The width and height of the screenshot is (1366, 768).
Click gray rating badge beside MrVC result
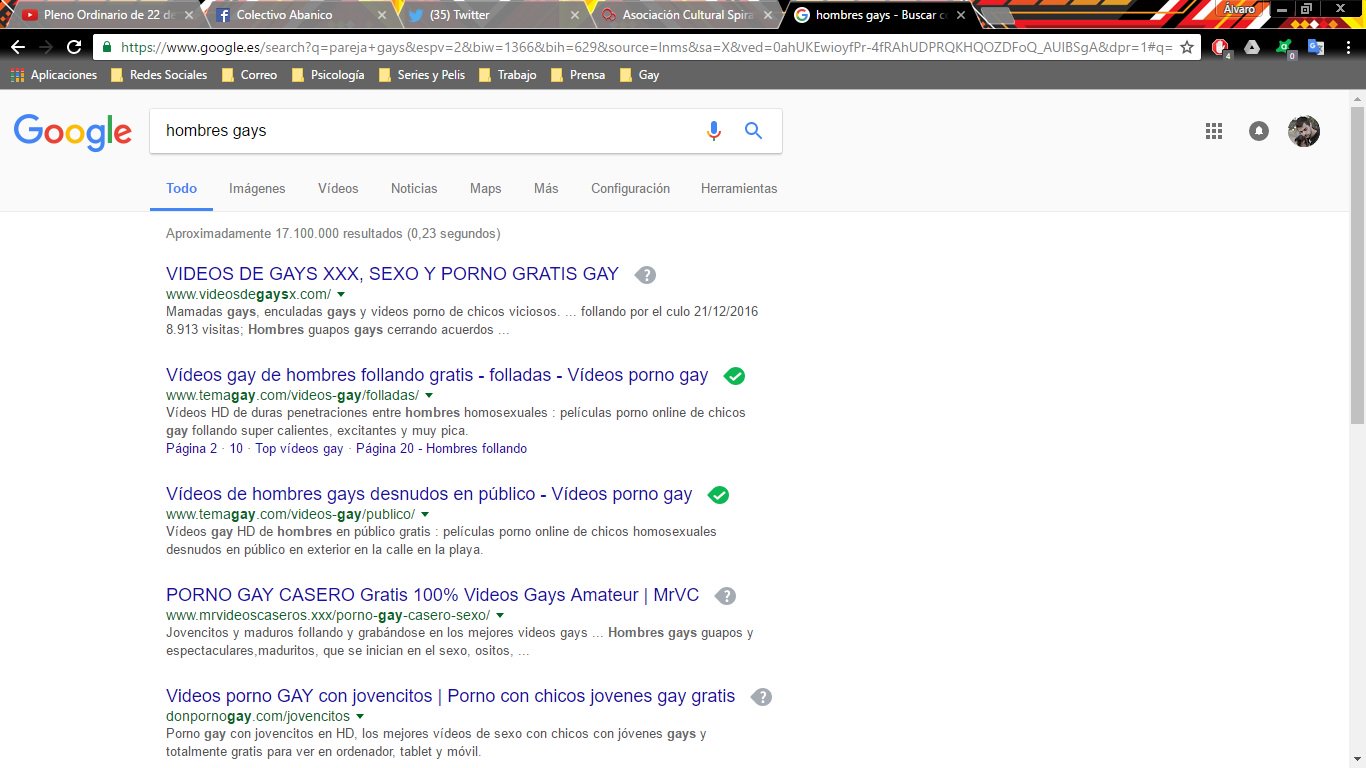pos(726,596)
